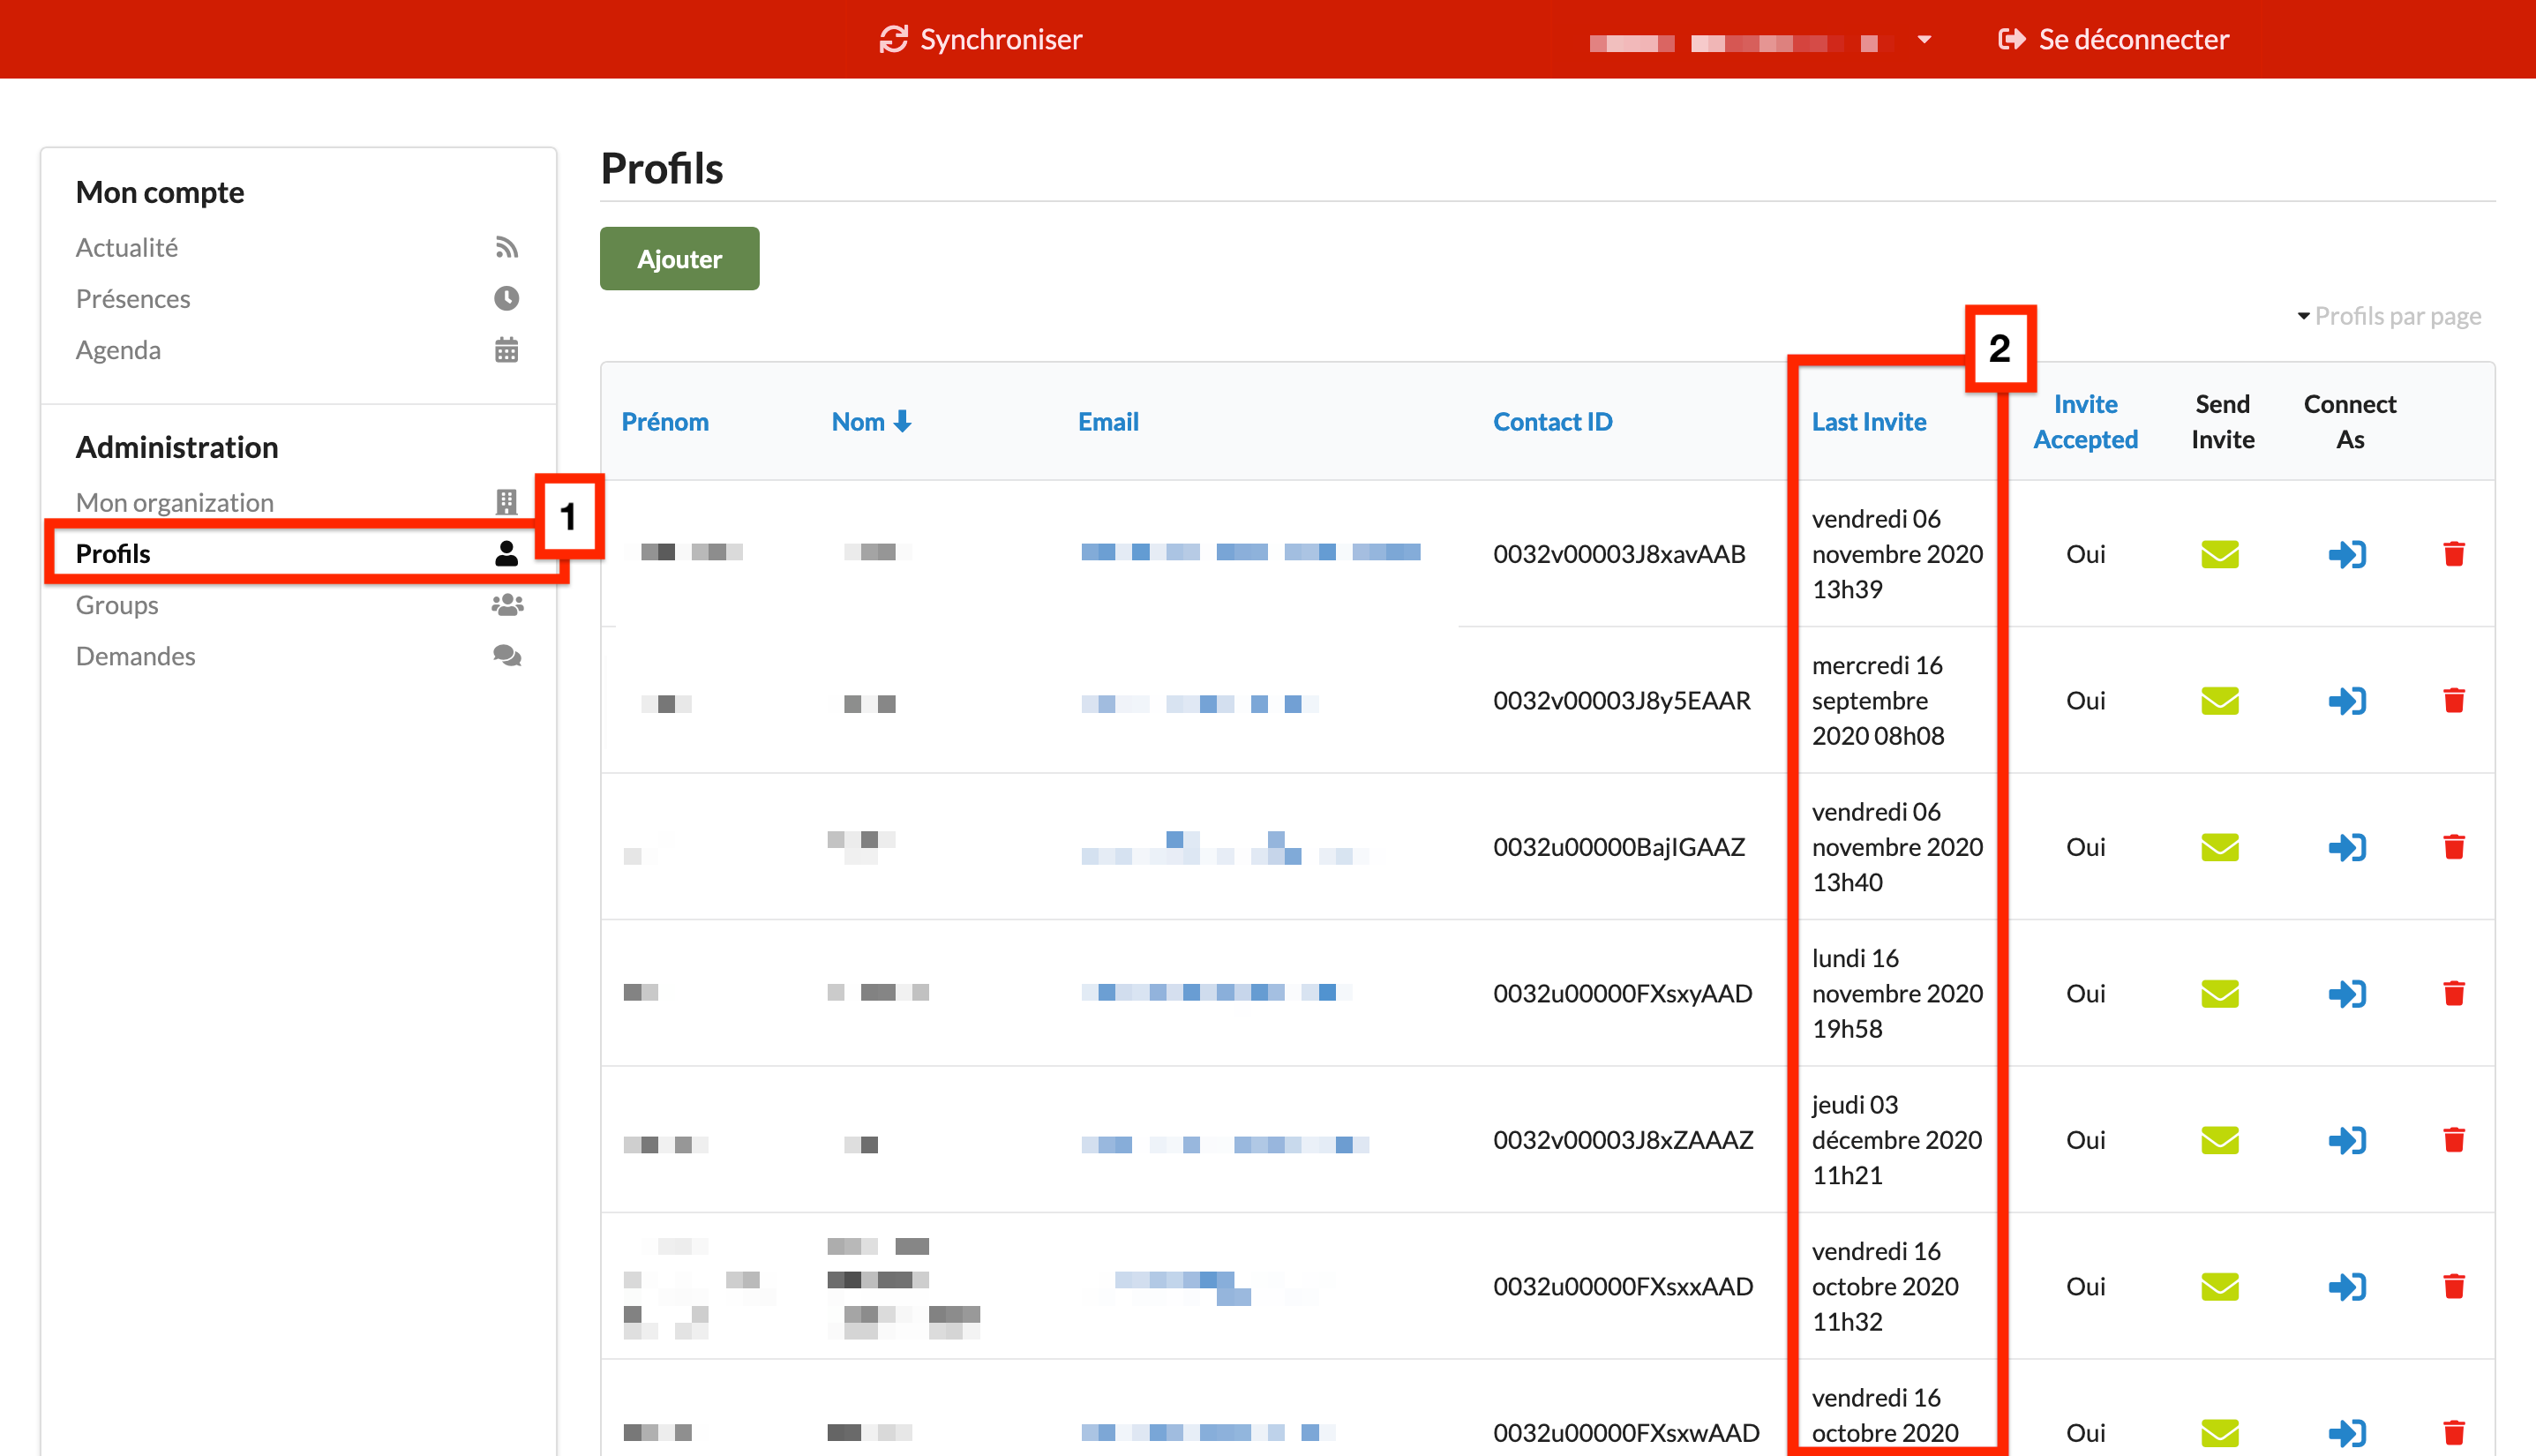The width and height of the screenshot is (2536, 1456).
Task: Send invite envelope for contact 0032v00003J8xavAAB
Action: [2219, 554]
